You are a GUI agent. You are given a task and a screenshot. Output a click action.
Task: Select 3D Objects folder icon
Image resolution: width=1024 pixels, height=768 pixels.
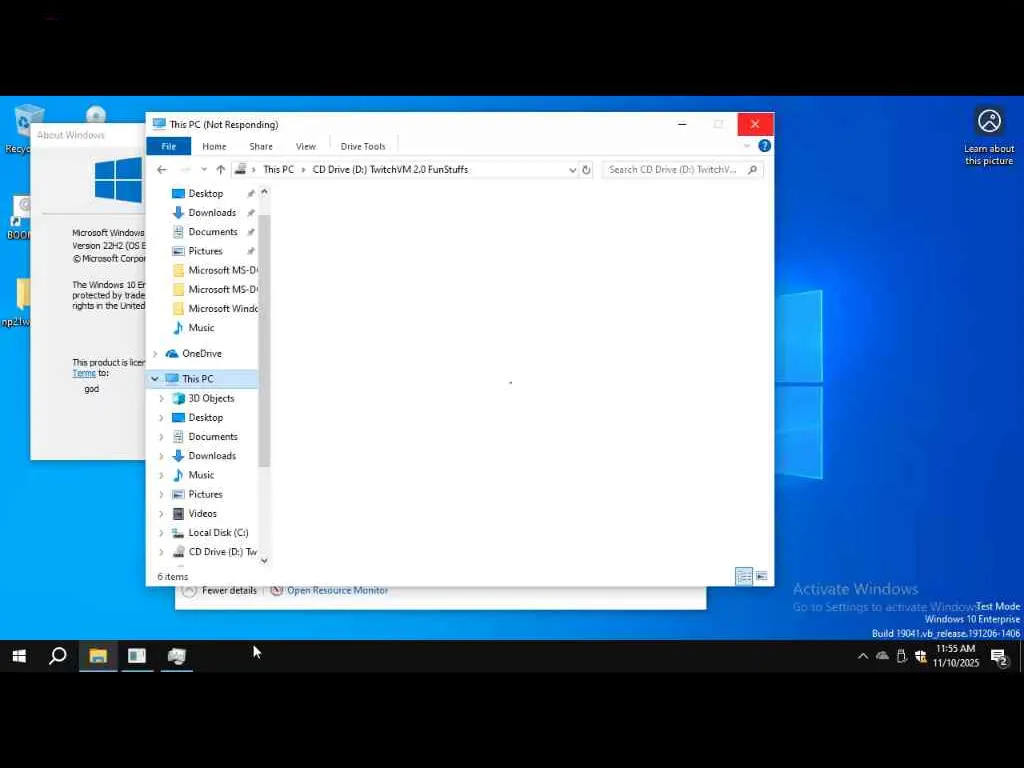pos(178,398)
